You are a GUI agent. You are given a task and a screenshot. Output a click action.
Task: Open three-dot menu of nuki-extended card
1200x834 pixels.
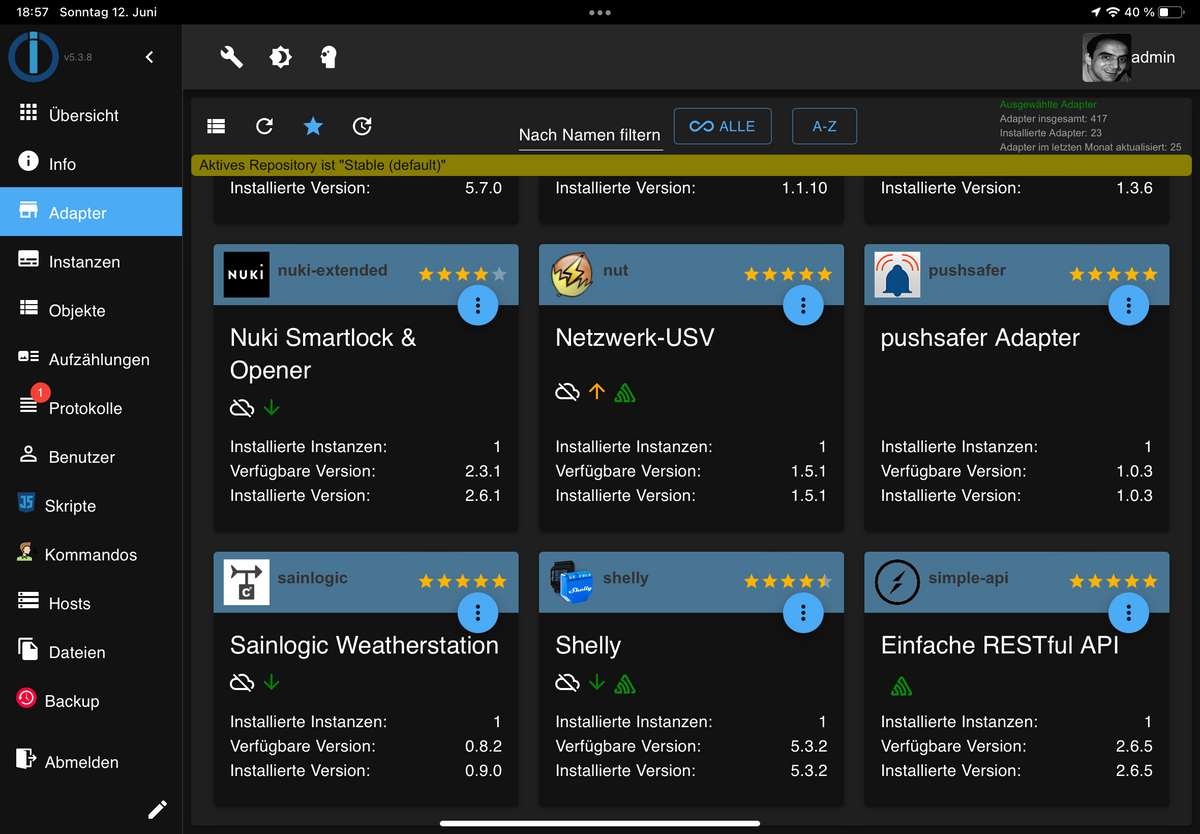click(x=478, y=305)
